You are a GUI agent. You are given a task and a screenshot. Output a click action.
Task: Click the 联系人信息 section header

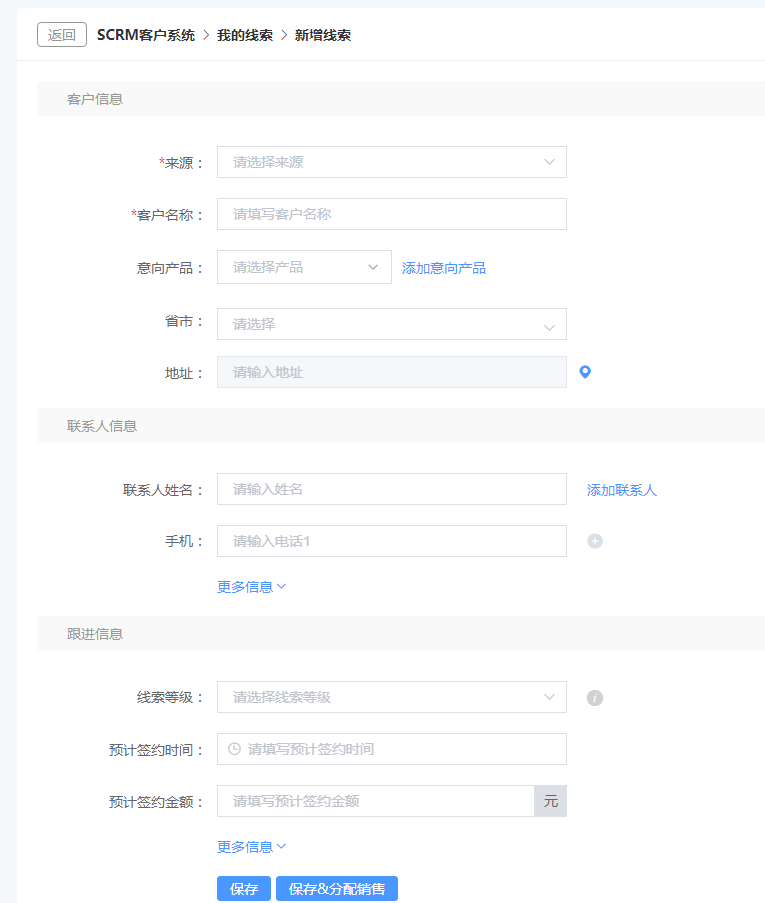tap(102, 426)
